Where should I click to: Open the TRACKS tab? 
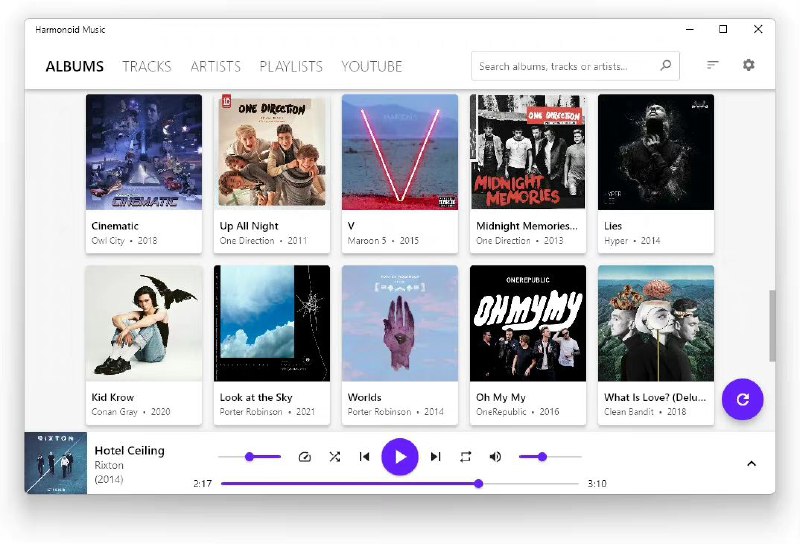pos(146,66)
